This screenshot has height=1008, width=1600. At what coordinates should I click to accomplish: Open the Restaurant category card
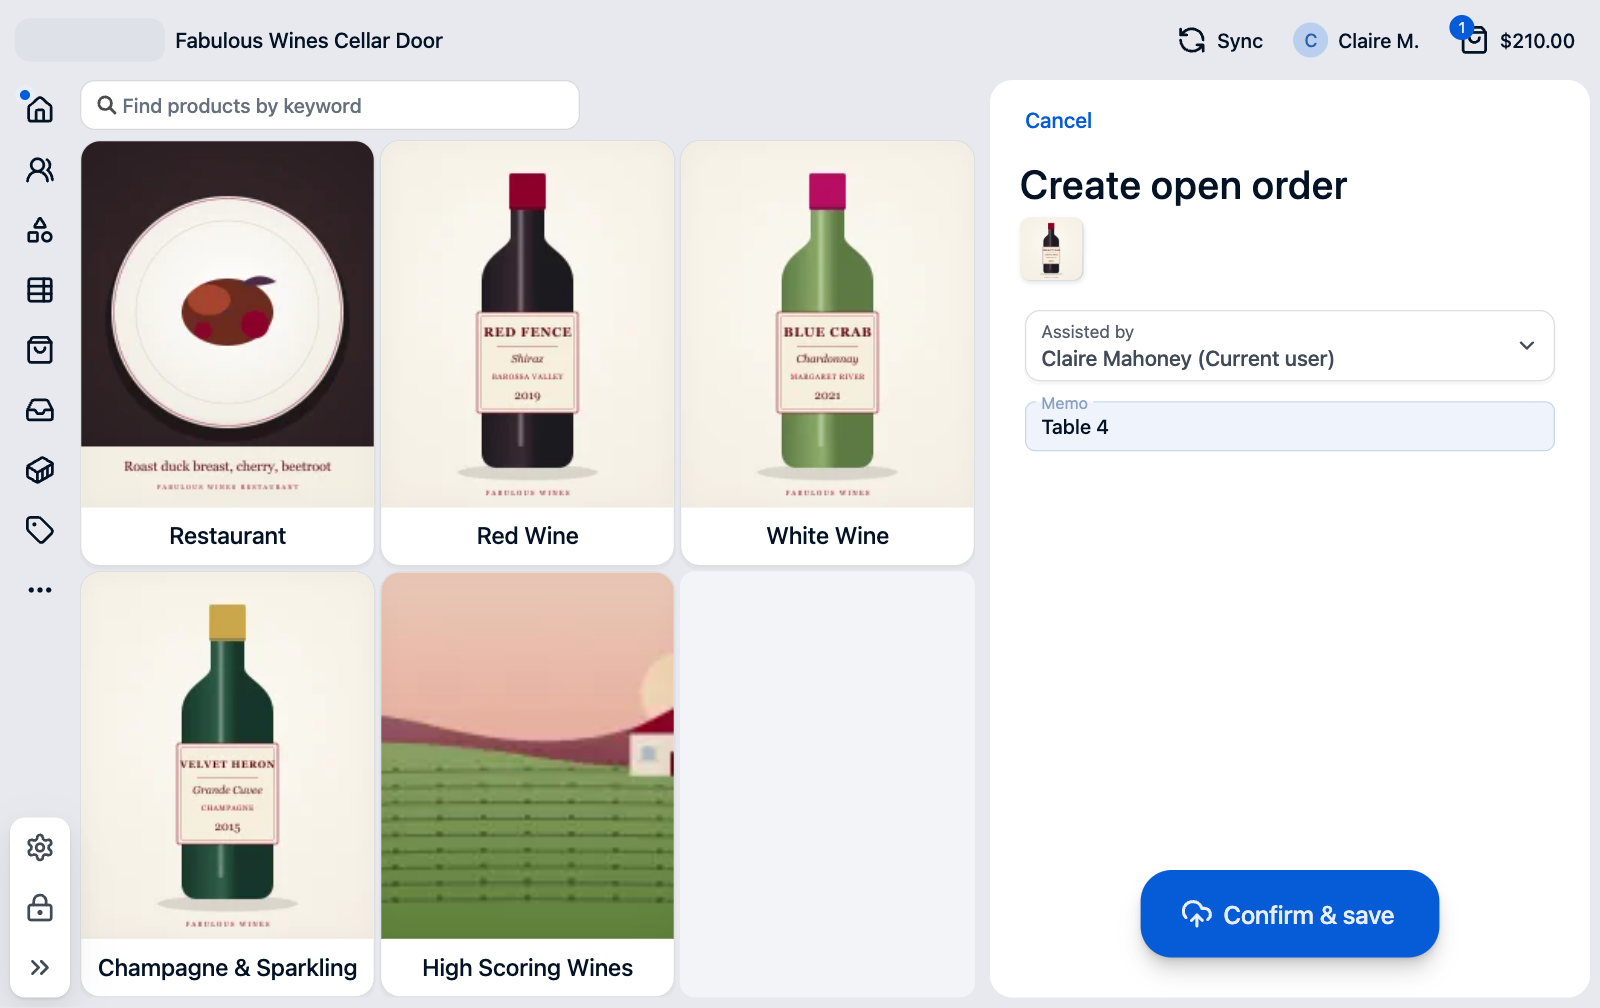pyautogui.click(x=227, y=353)
